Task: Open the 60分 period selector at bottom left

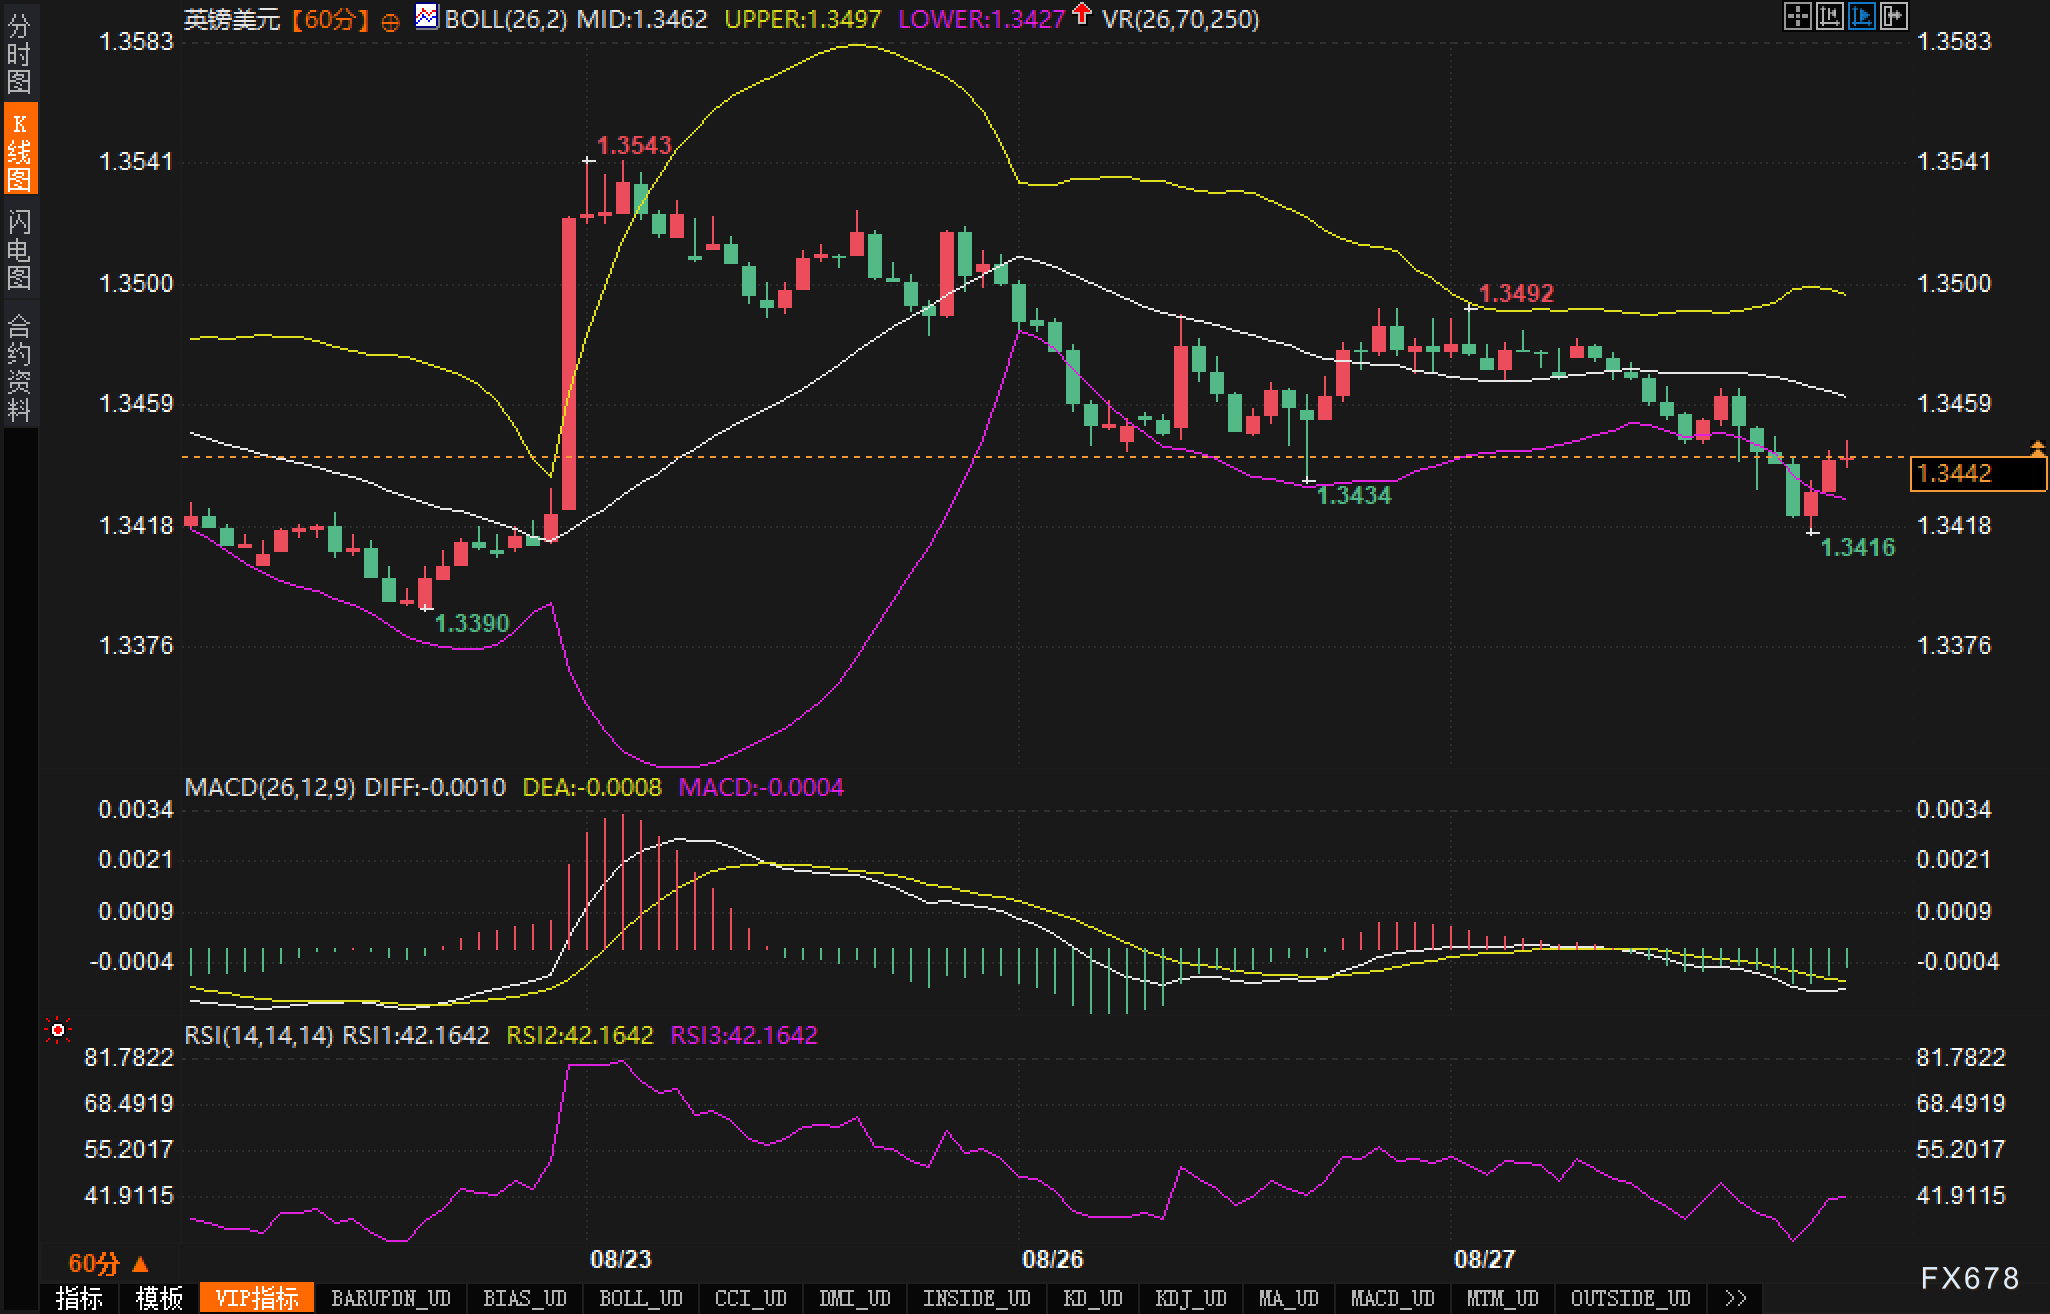Action: [x=108, y=1263]
